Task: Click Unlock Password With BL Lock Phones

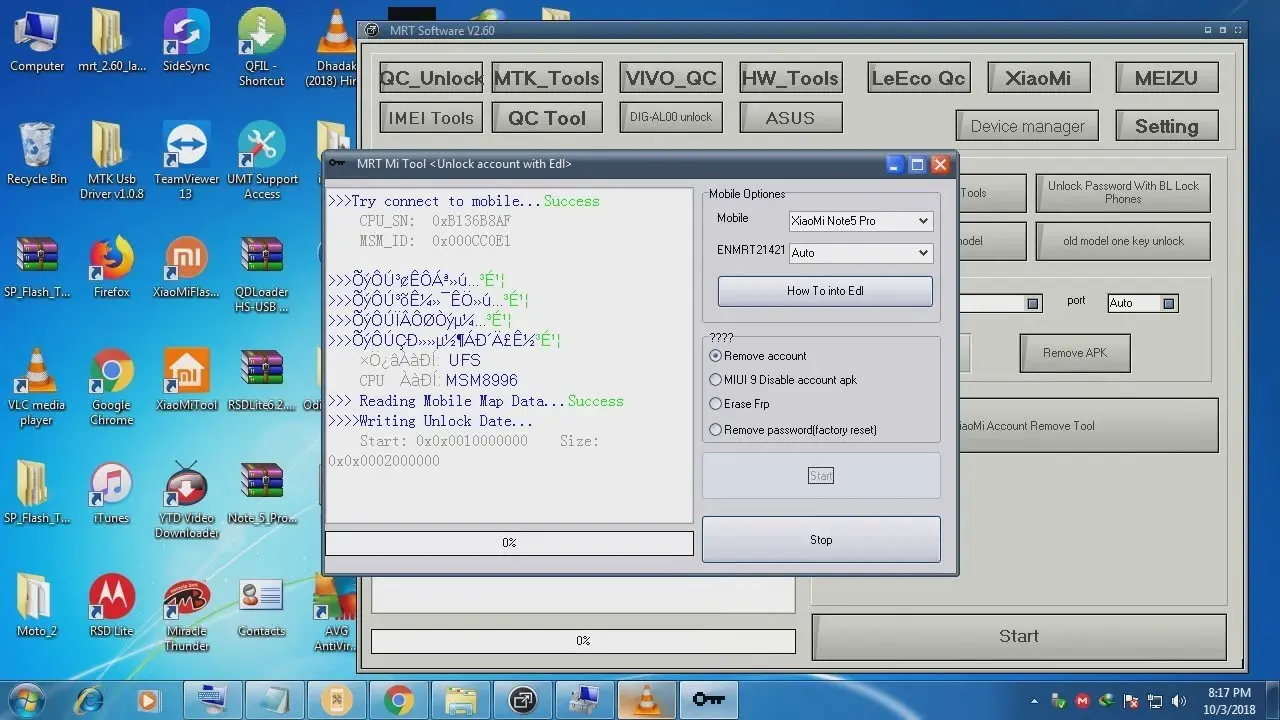Action: (1123, 192)
